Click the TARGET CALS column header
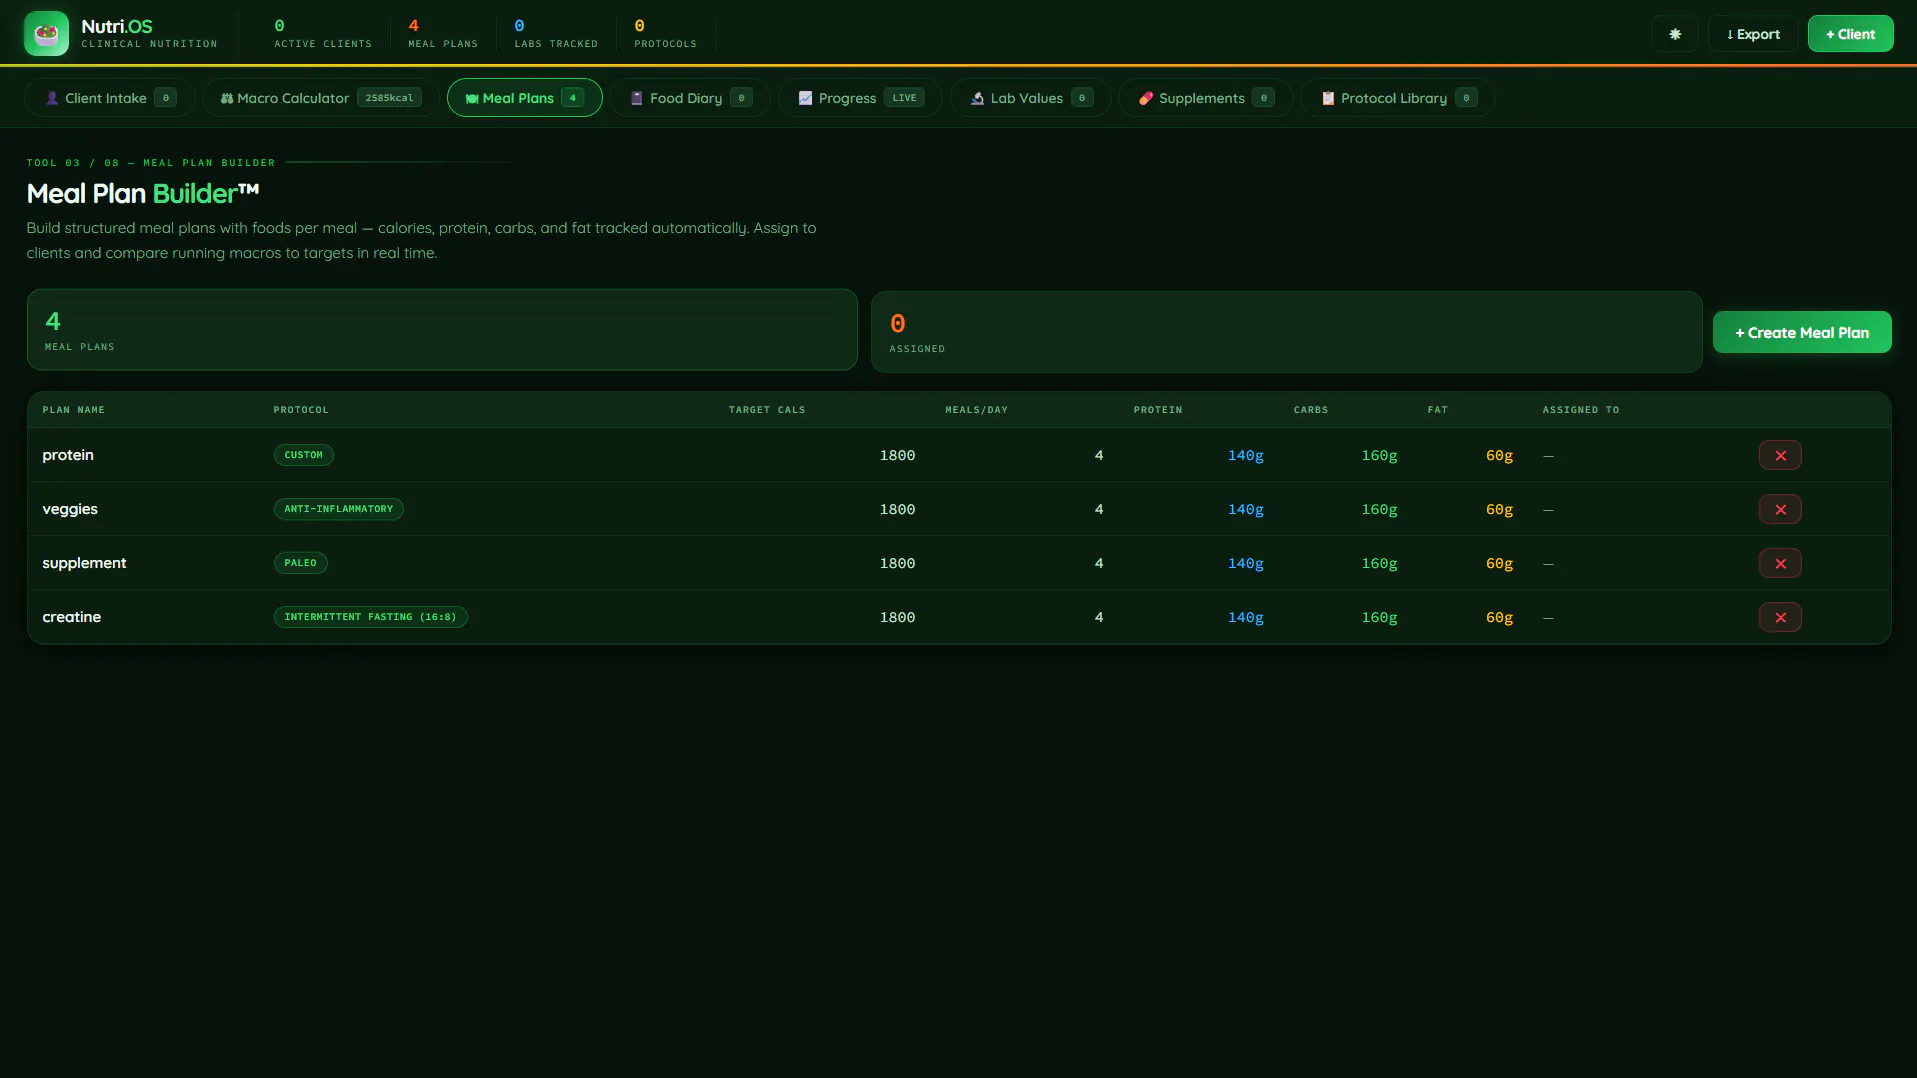 click(767, 410)
